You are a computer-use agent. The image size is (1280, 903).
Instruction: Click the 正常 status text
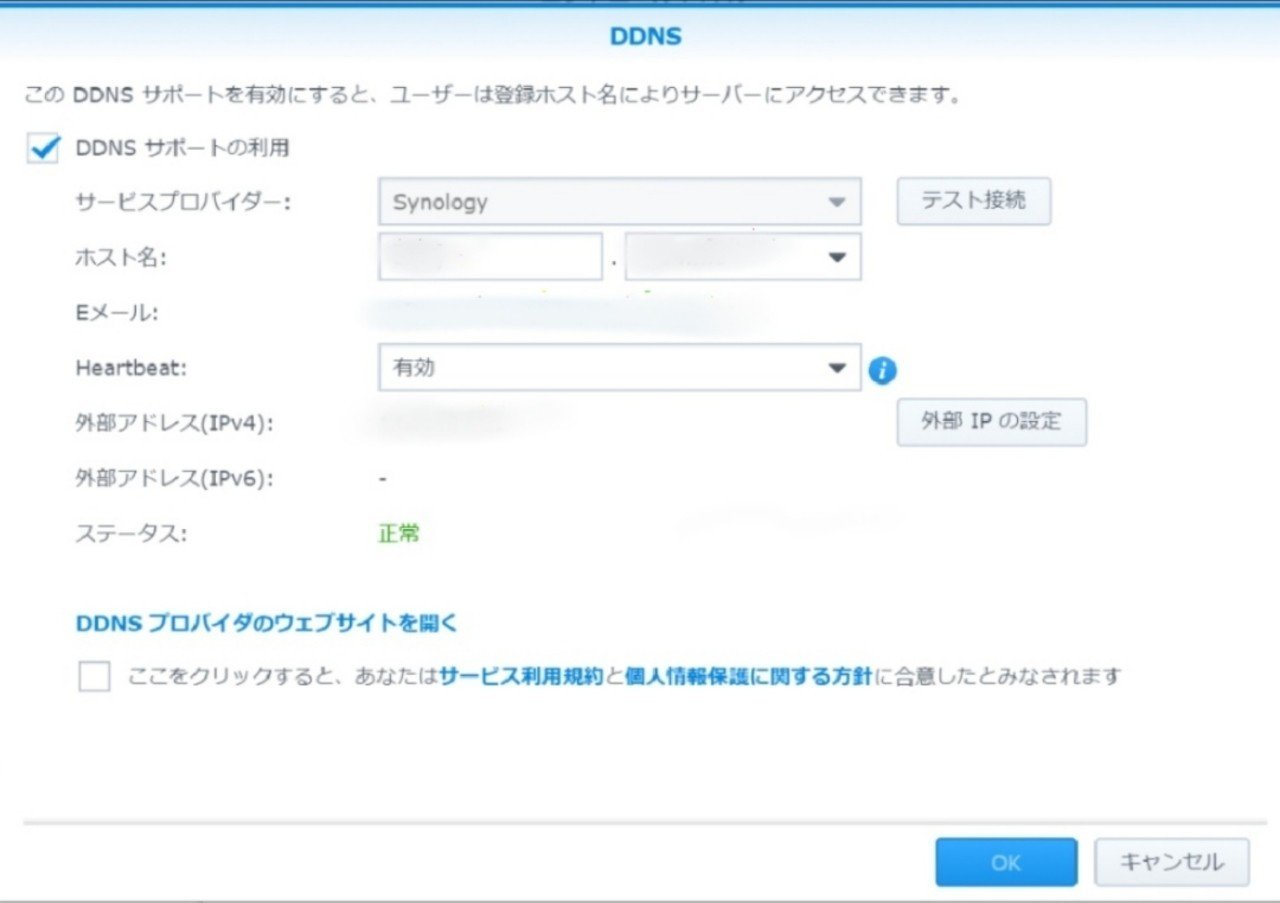tap(399, 533)
